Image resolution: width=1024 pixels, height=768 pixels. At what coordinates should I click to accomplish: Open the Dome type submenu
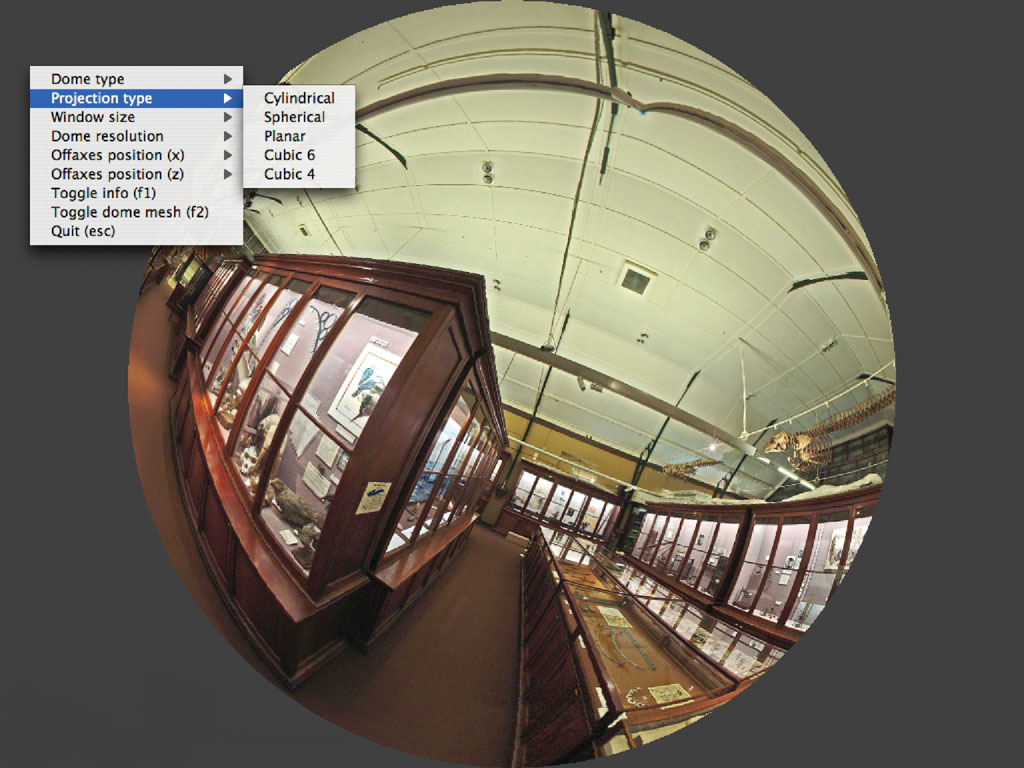click(x=136, y=79)
